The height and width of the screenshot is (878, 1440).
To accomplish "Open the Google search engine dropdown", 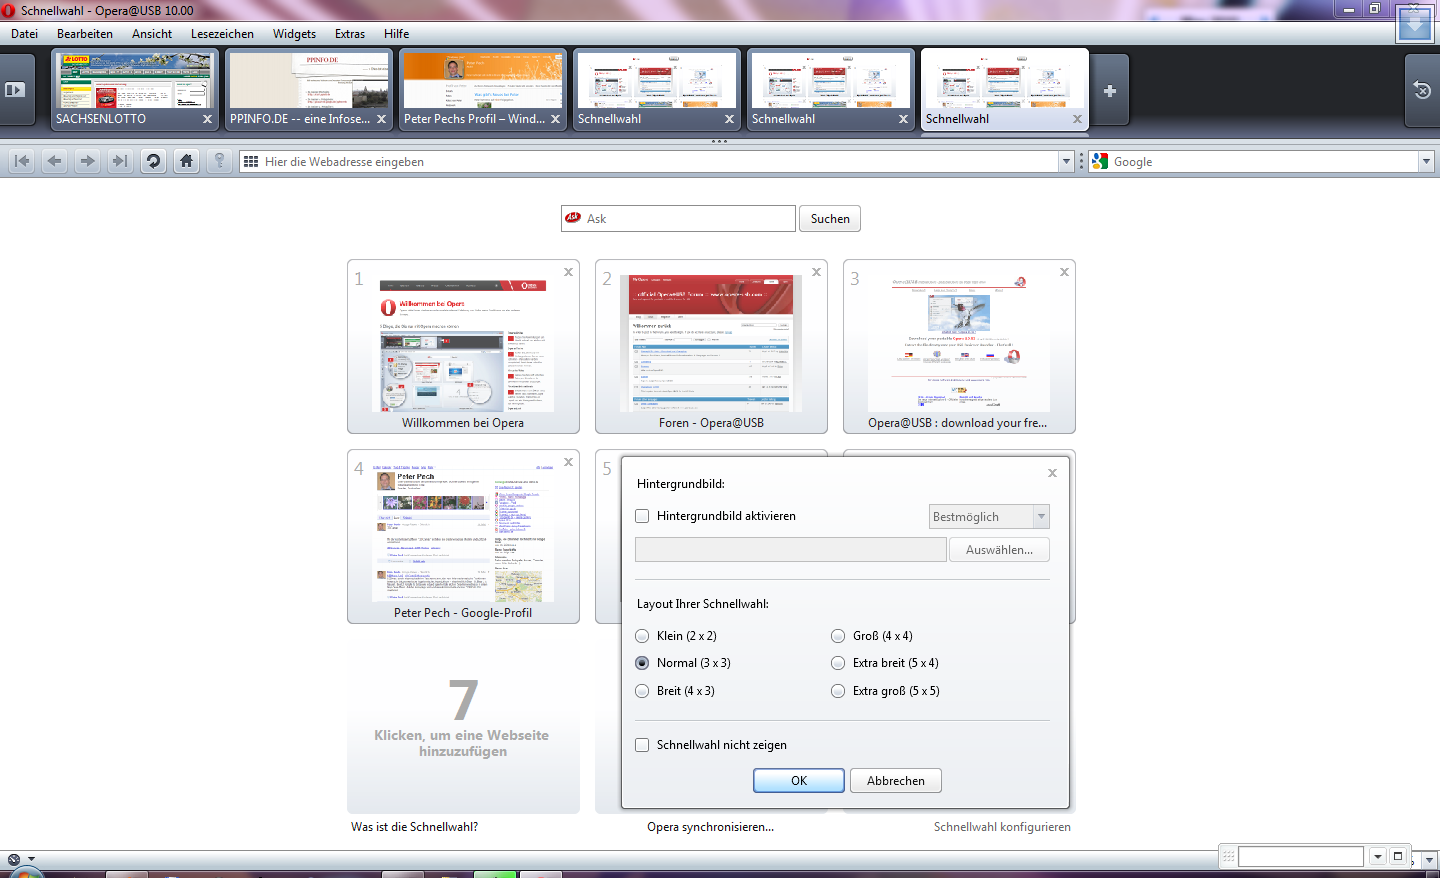I will click(1426, 162).
